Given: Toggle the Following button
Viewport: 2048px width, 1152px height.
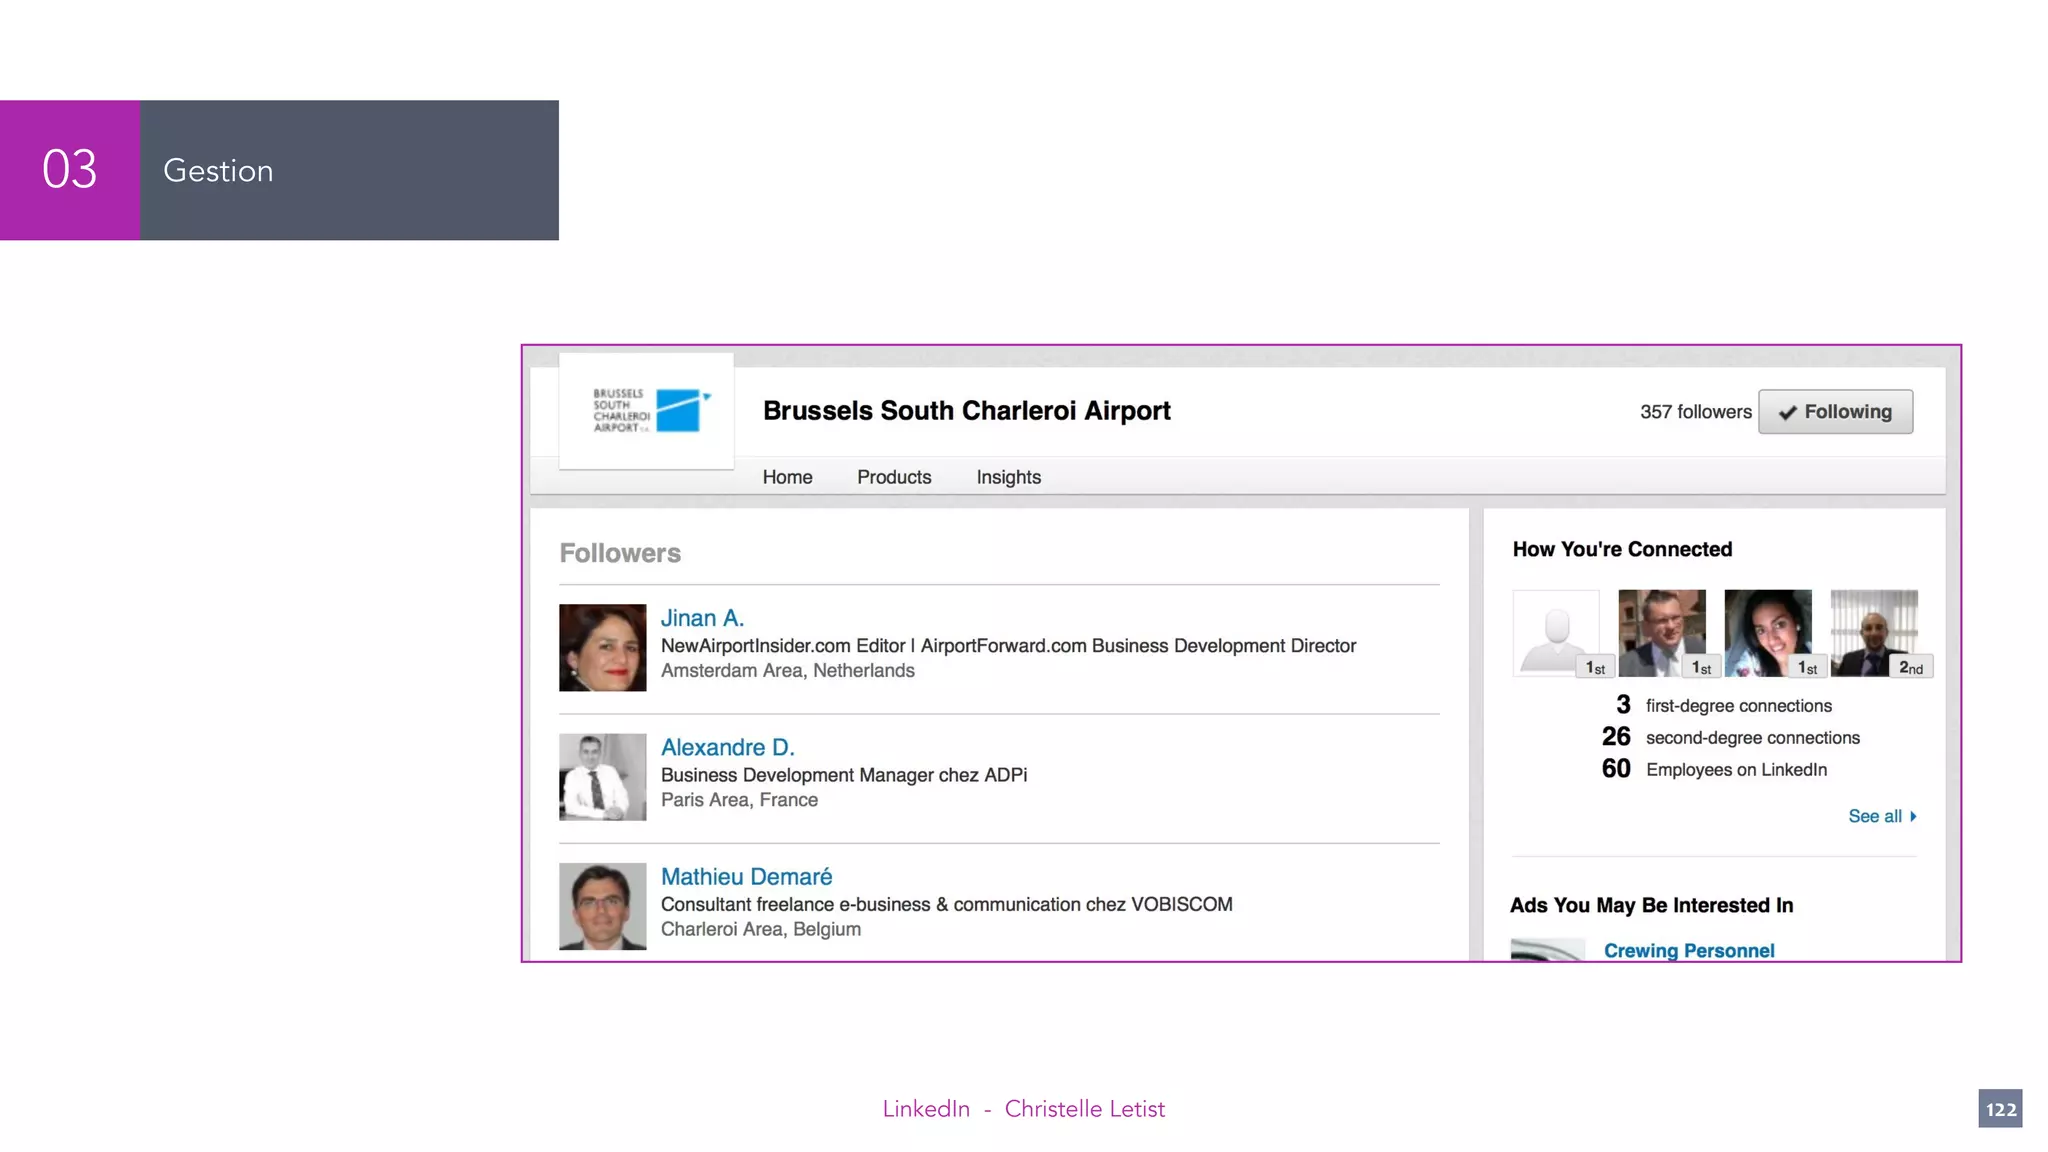Looking at the screenshot, I should coord(1835,412).
